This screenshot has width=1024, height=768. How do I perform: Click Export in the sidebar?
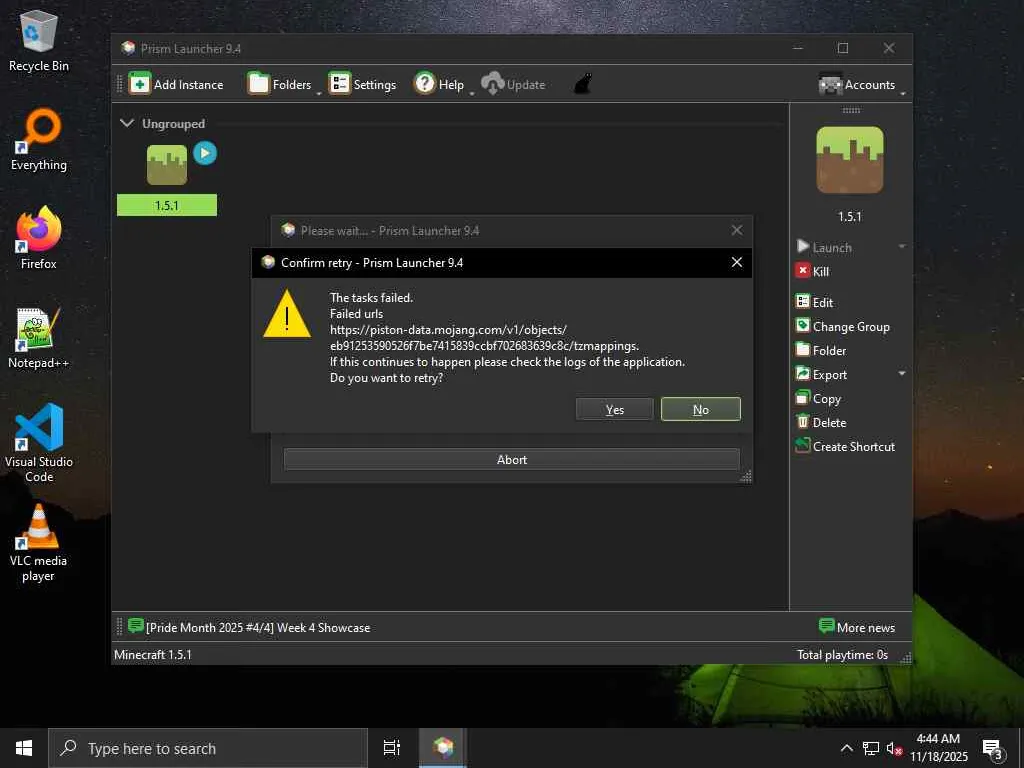click(x=821, y=375)
